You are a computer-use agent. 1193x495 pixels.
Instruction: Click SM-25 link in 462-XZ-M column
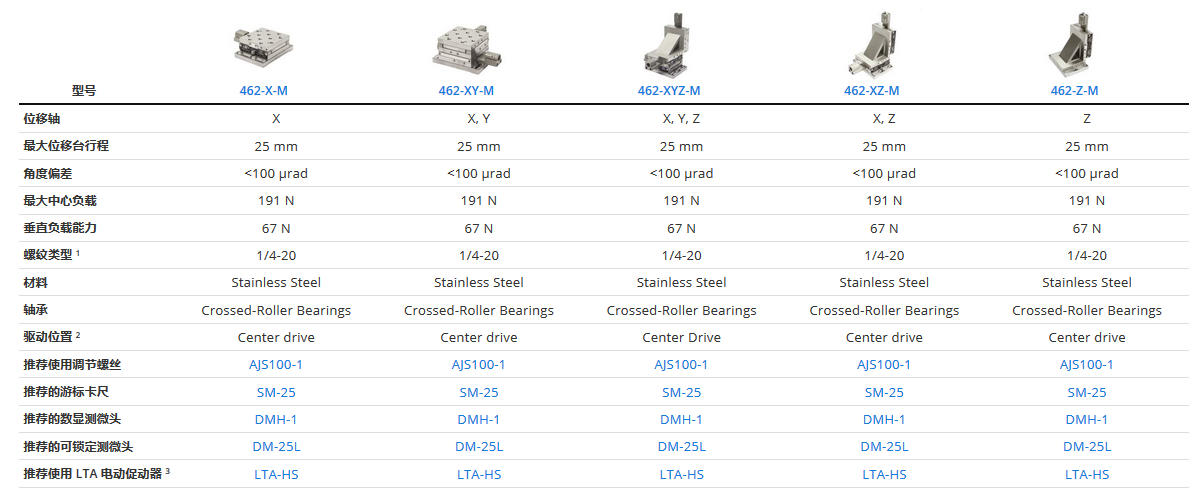coord(884,392)
